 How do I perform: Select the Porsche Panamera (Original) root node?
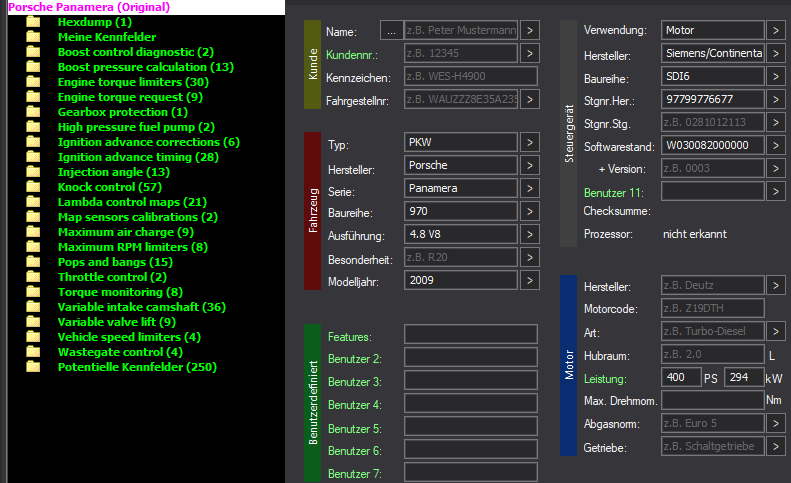point(89,7)
